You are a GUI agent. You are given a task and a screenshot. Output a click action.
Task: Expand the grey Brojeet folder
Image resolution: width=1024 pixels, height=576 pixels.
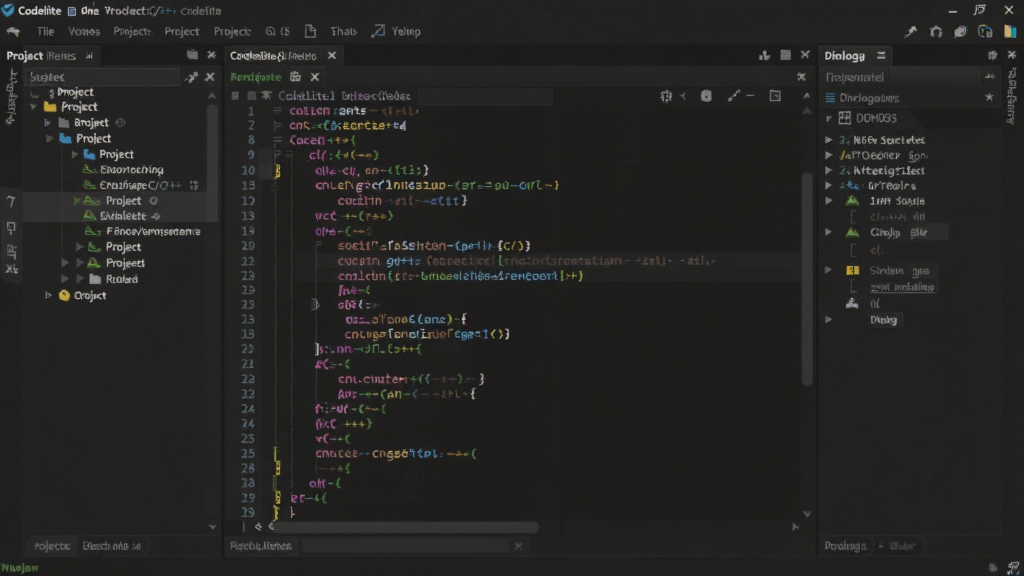pos(48,123)
